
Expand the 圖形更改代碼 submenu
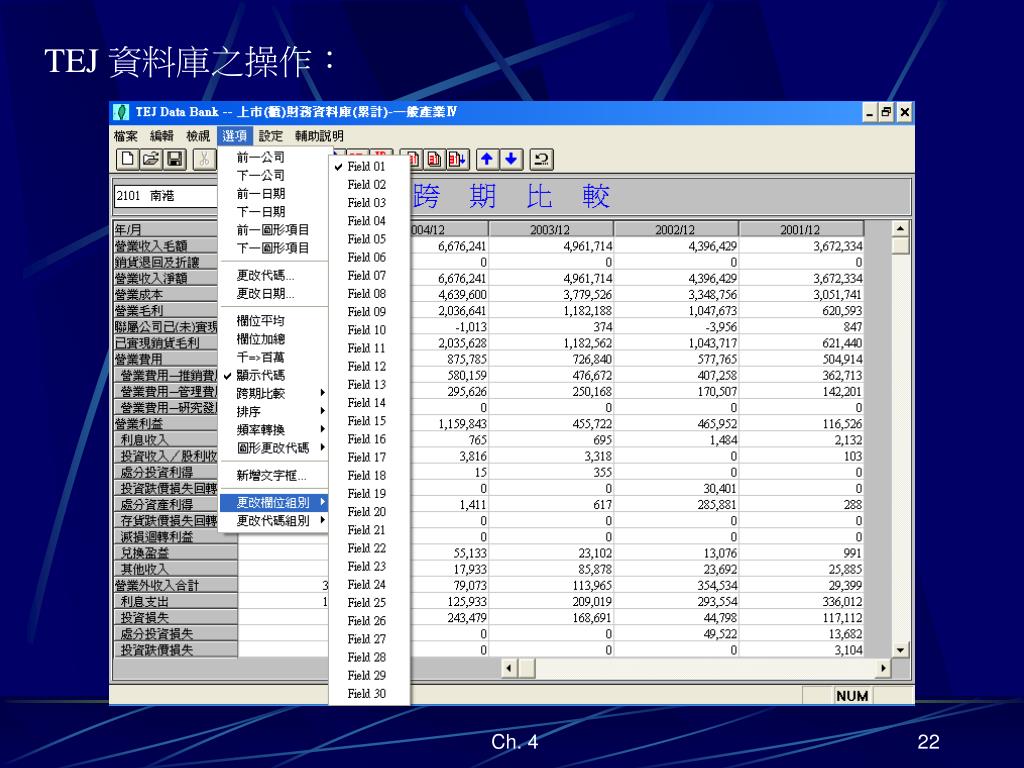tap(273, 448)
